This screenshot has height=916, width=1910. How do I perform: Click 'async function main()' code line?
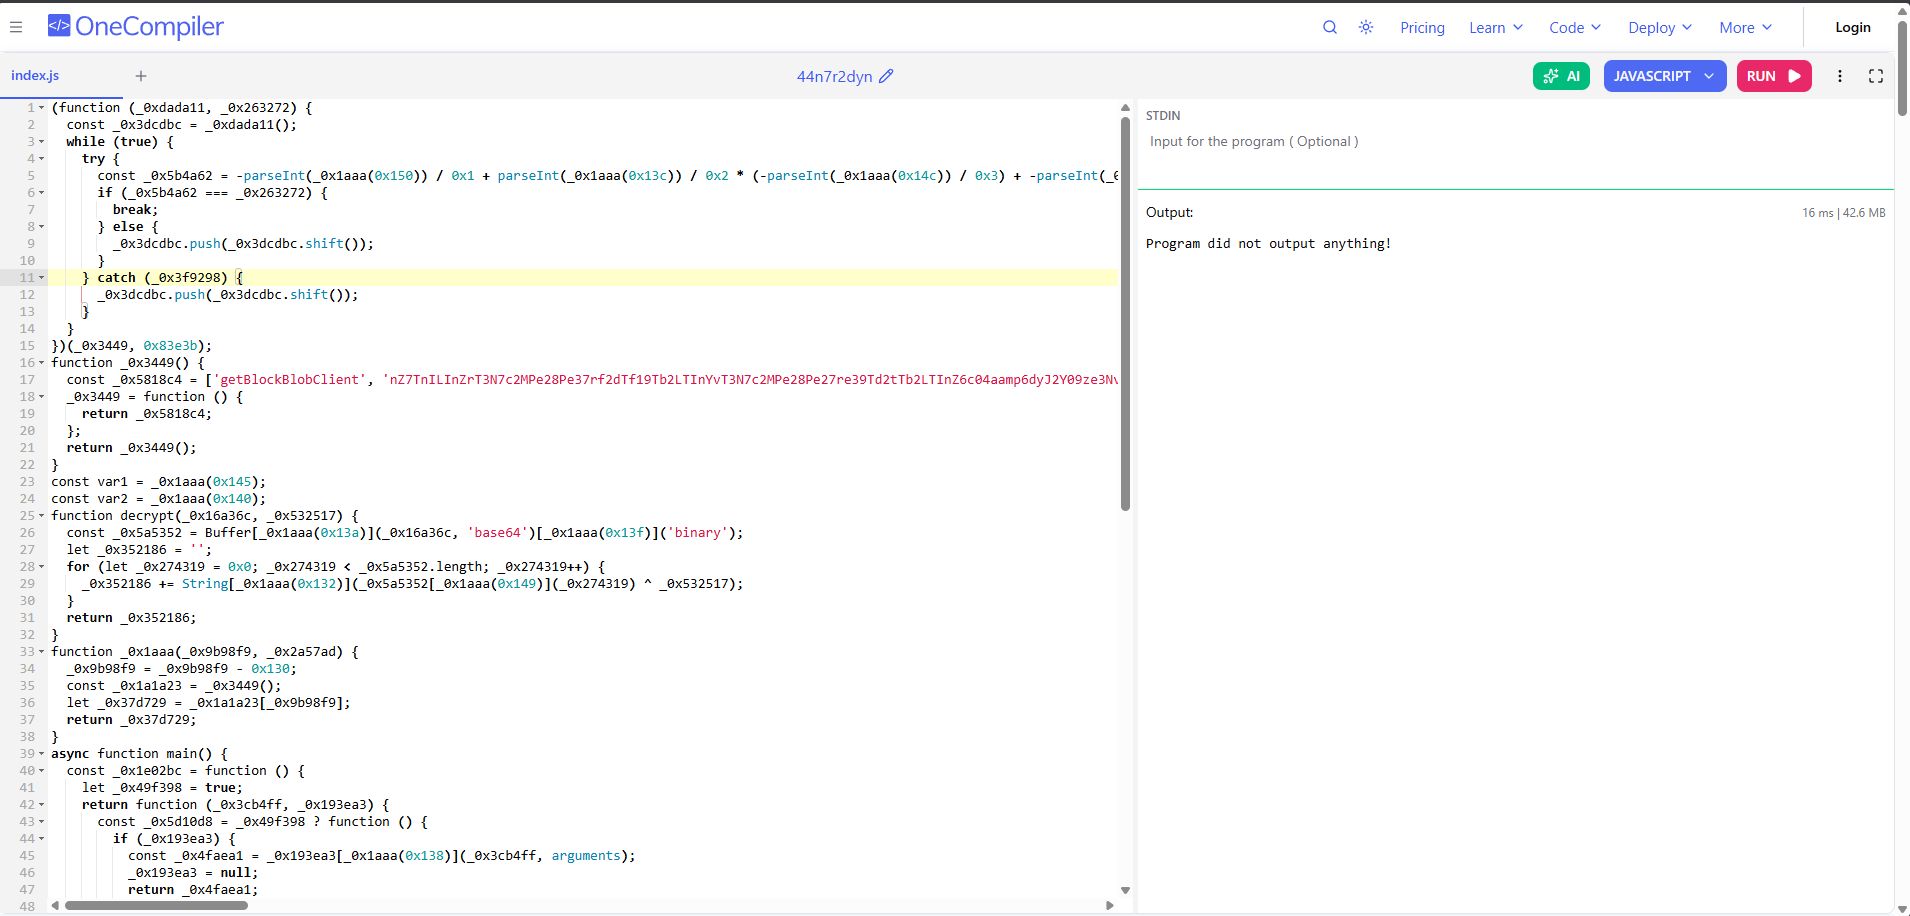click(139, 754)
